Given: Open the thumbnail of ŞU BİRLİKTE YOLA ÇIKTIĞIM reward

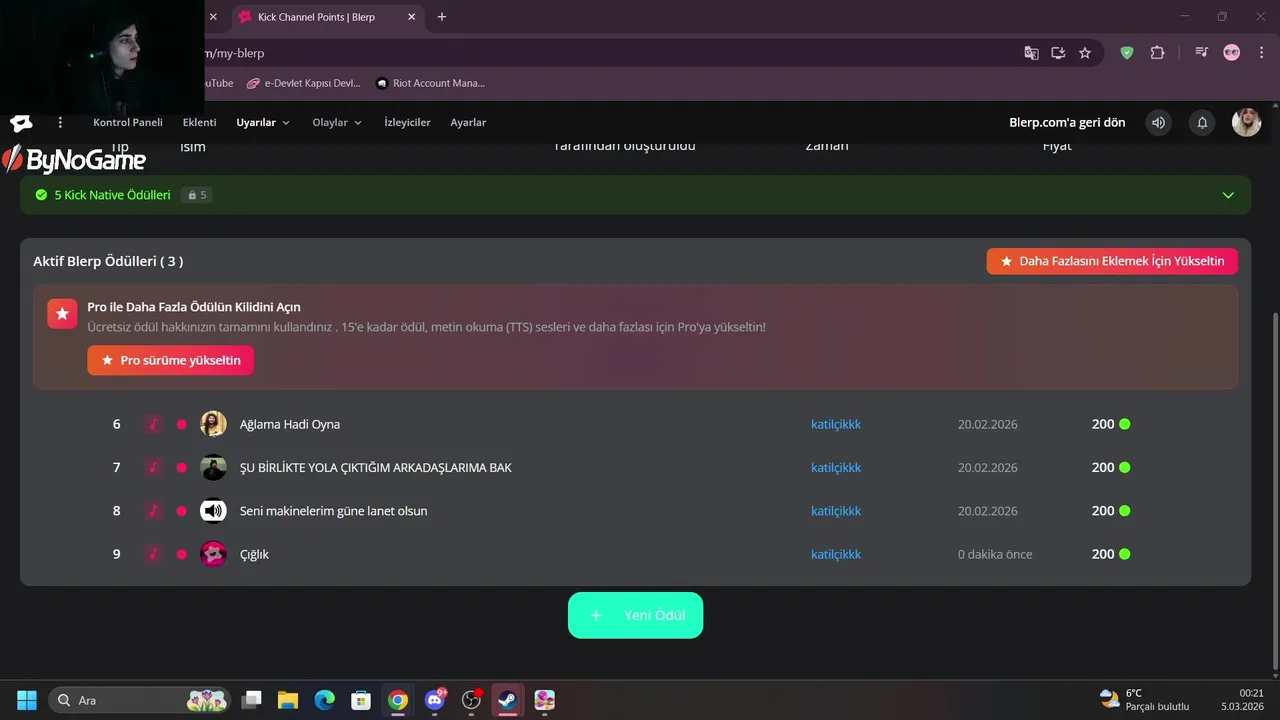Looking at the screenshot, I should tap(213, 467).
